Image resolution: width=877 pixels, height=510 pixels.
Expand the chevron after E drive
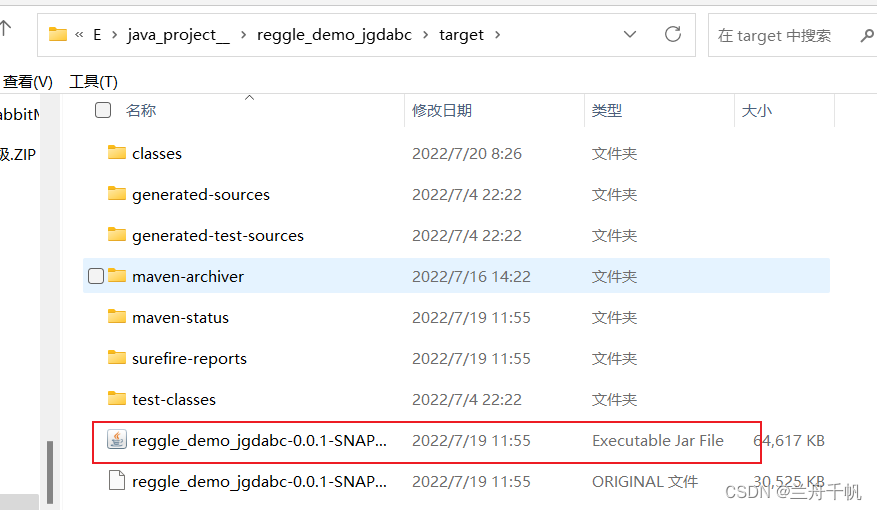tap(115, 35)
